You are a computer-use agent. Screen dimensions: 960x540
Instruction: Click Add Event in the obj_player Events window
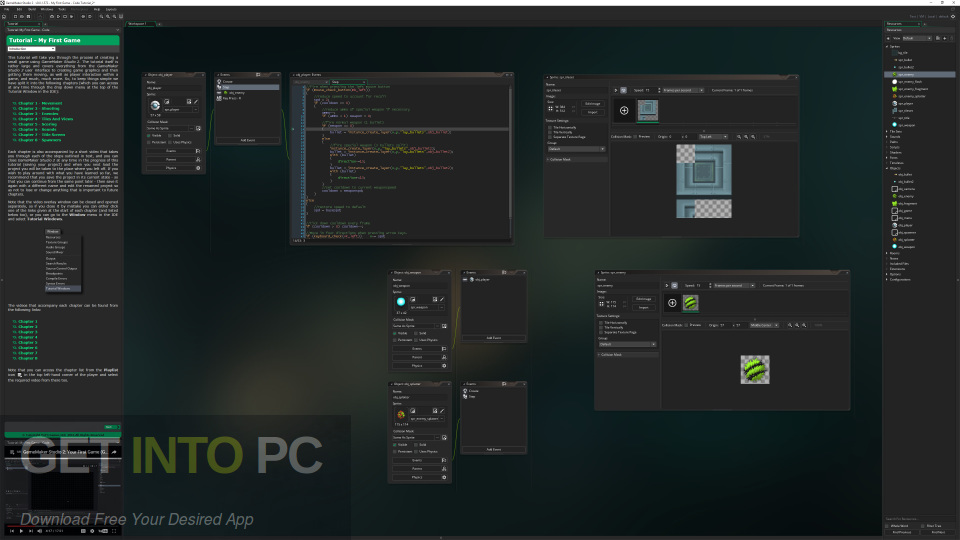coord(247,140)
